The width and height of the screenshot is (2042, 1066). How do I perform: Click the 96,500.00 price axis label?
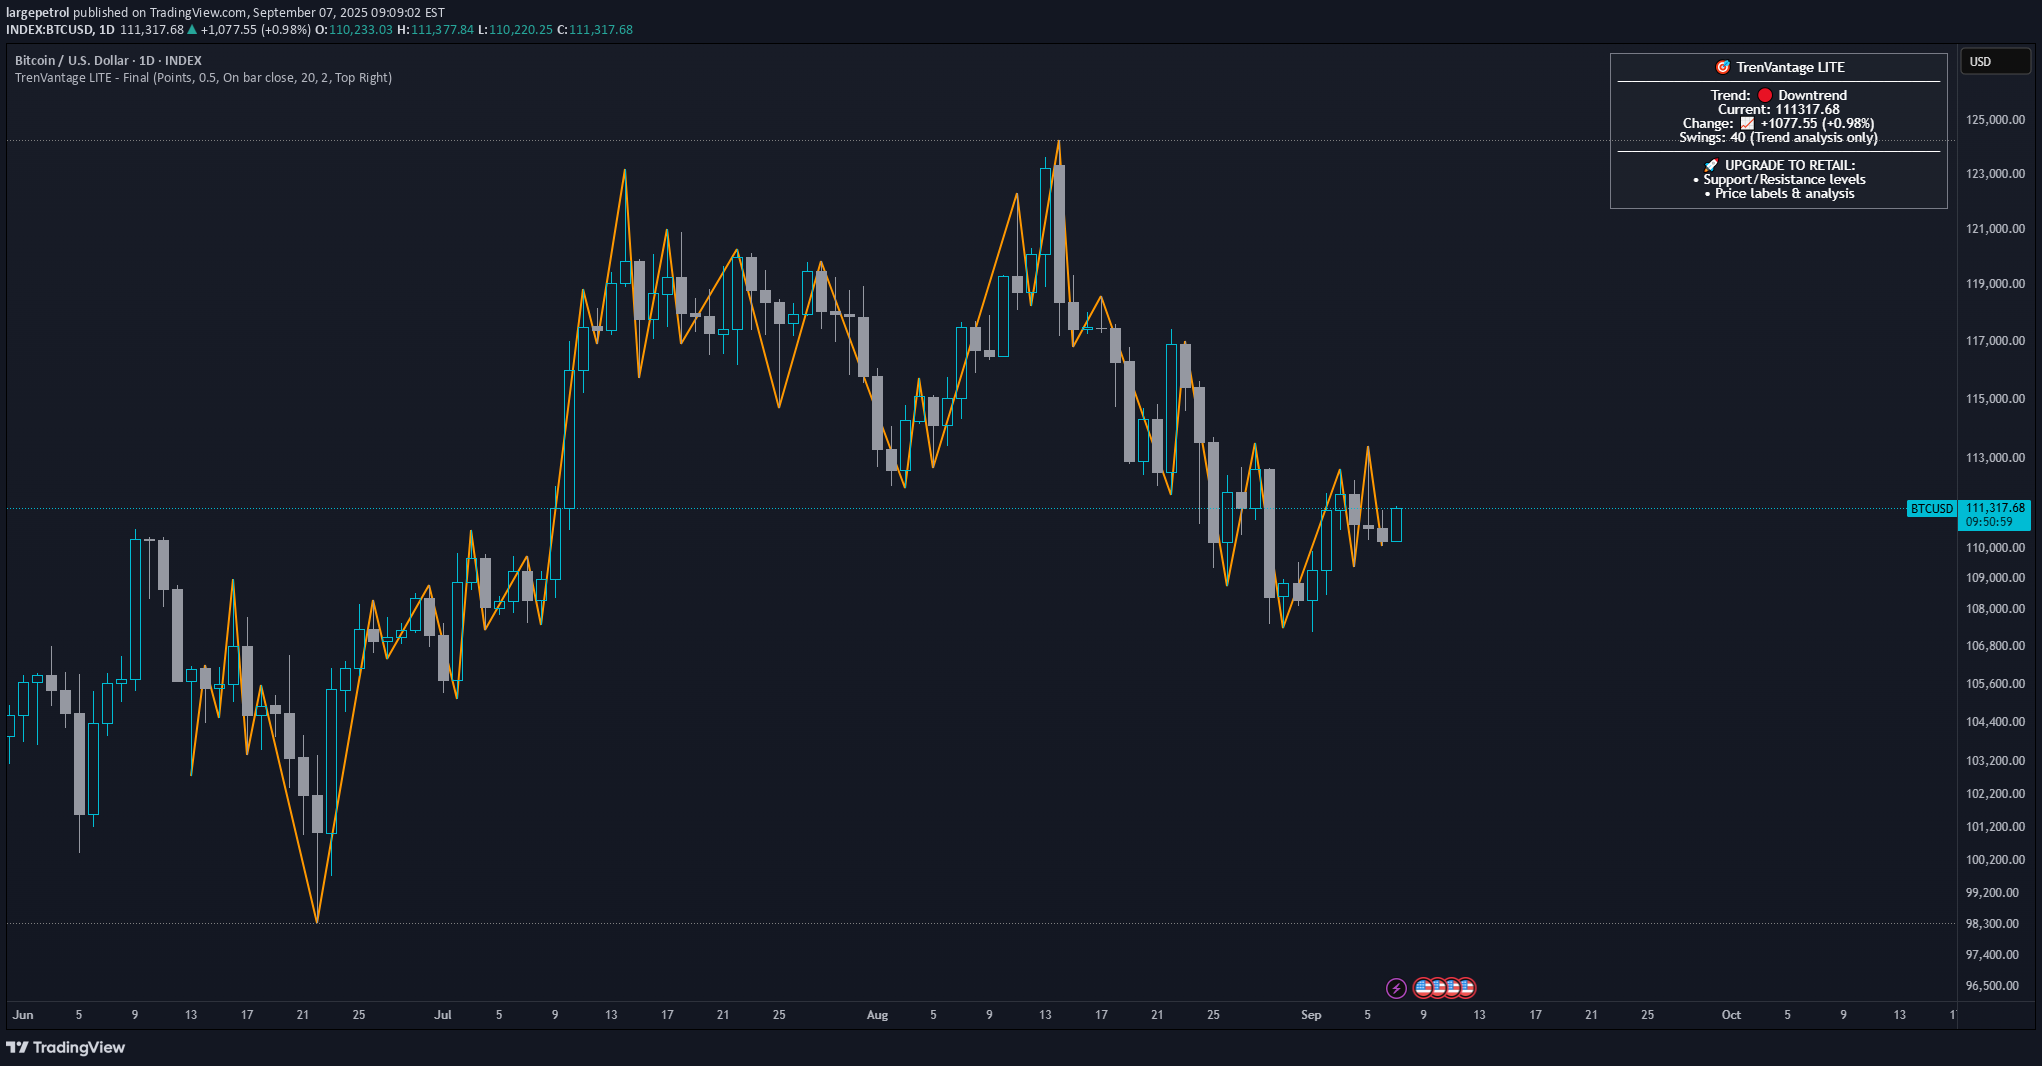tap(1992, 986)
